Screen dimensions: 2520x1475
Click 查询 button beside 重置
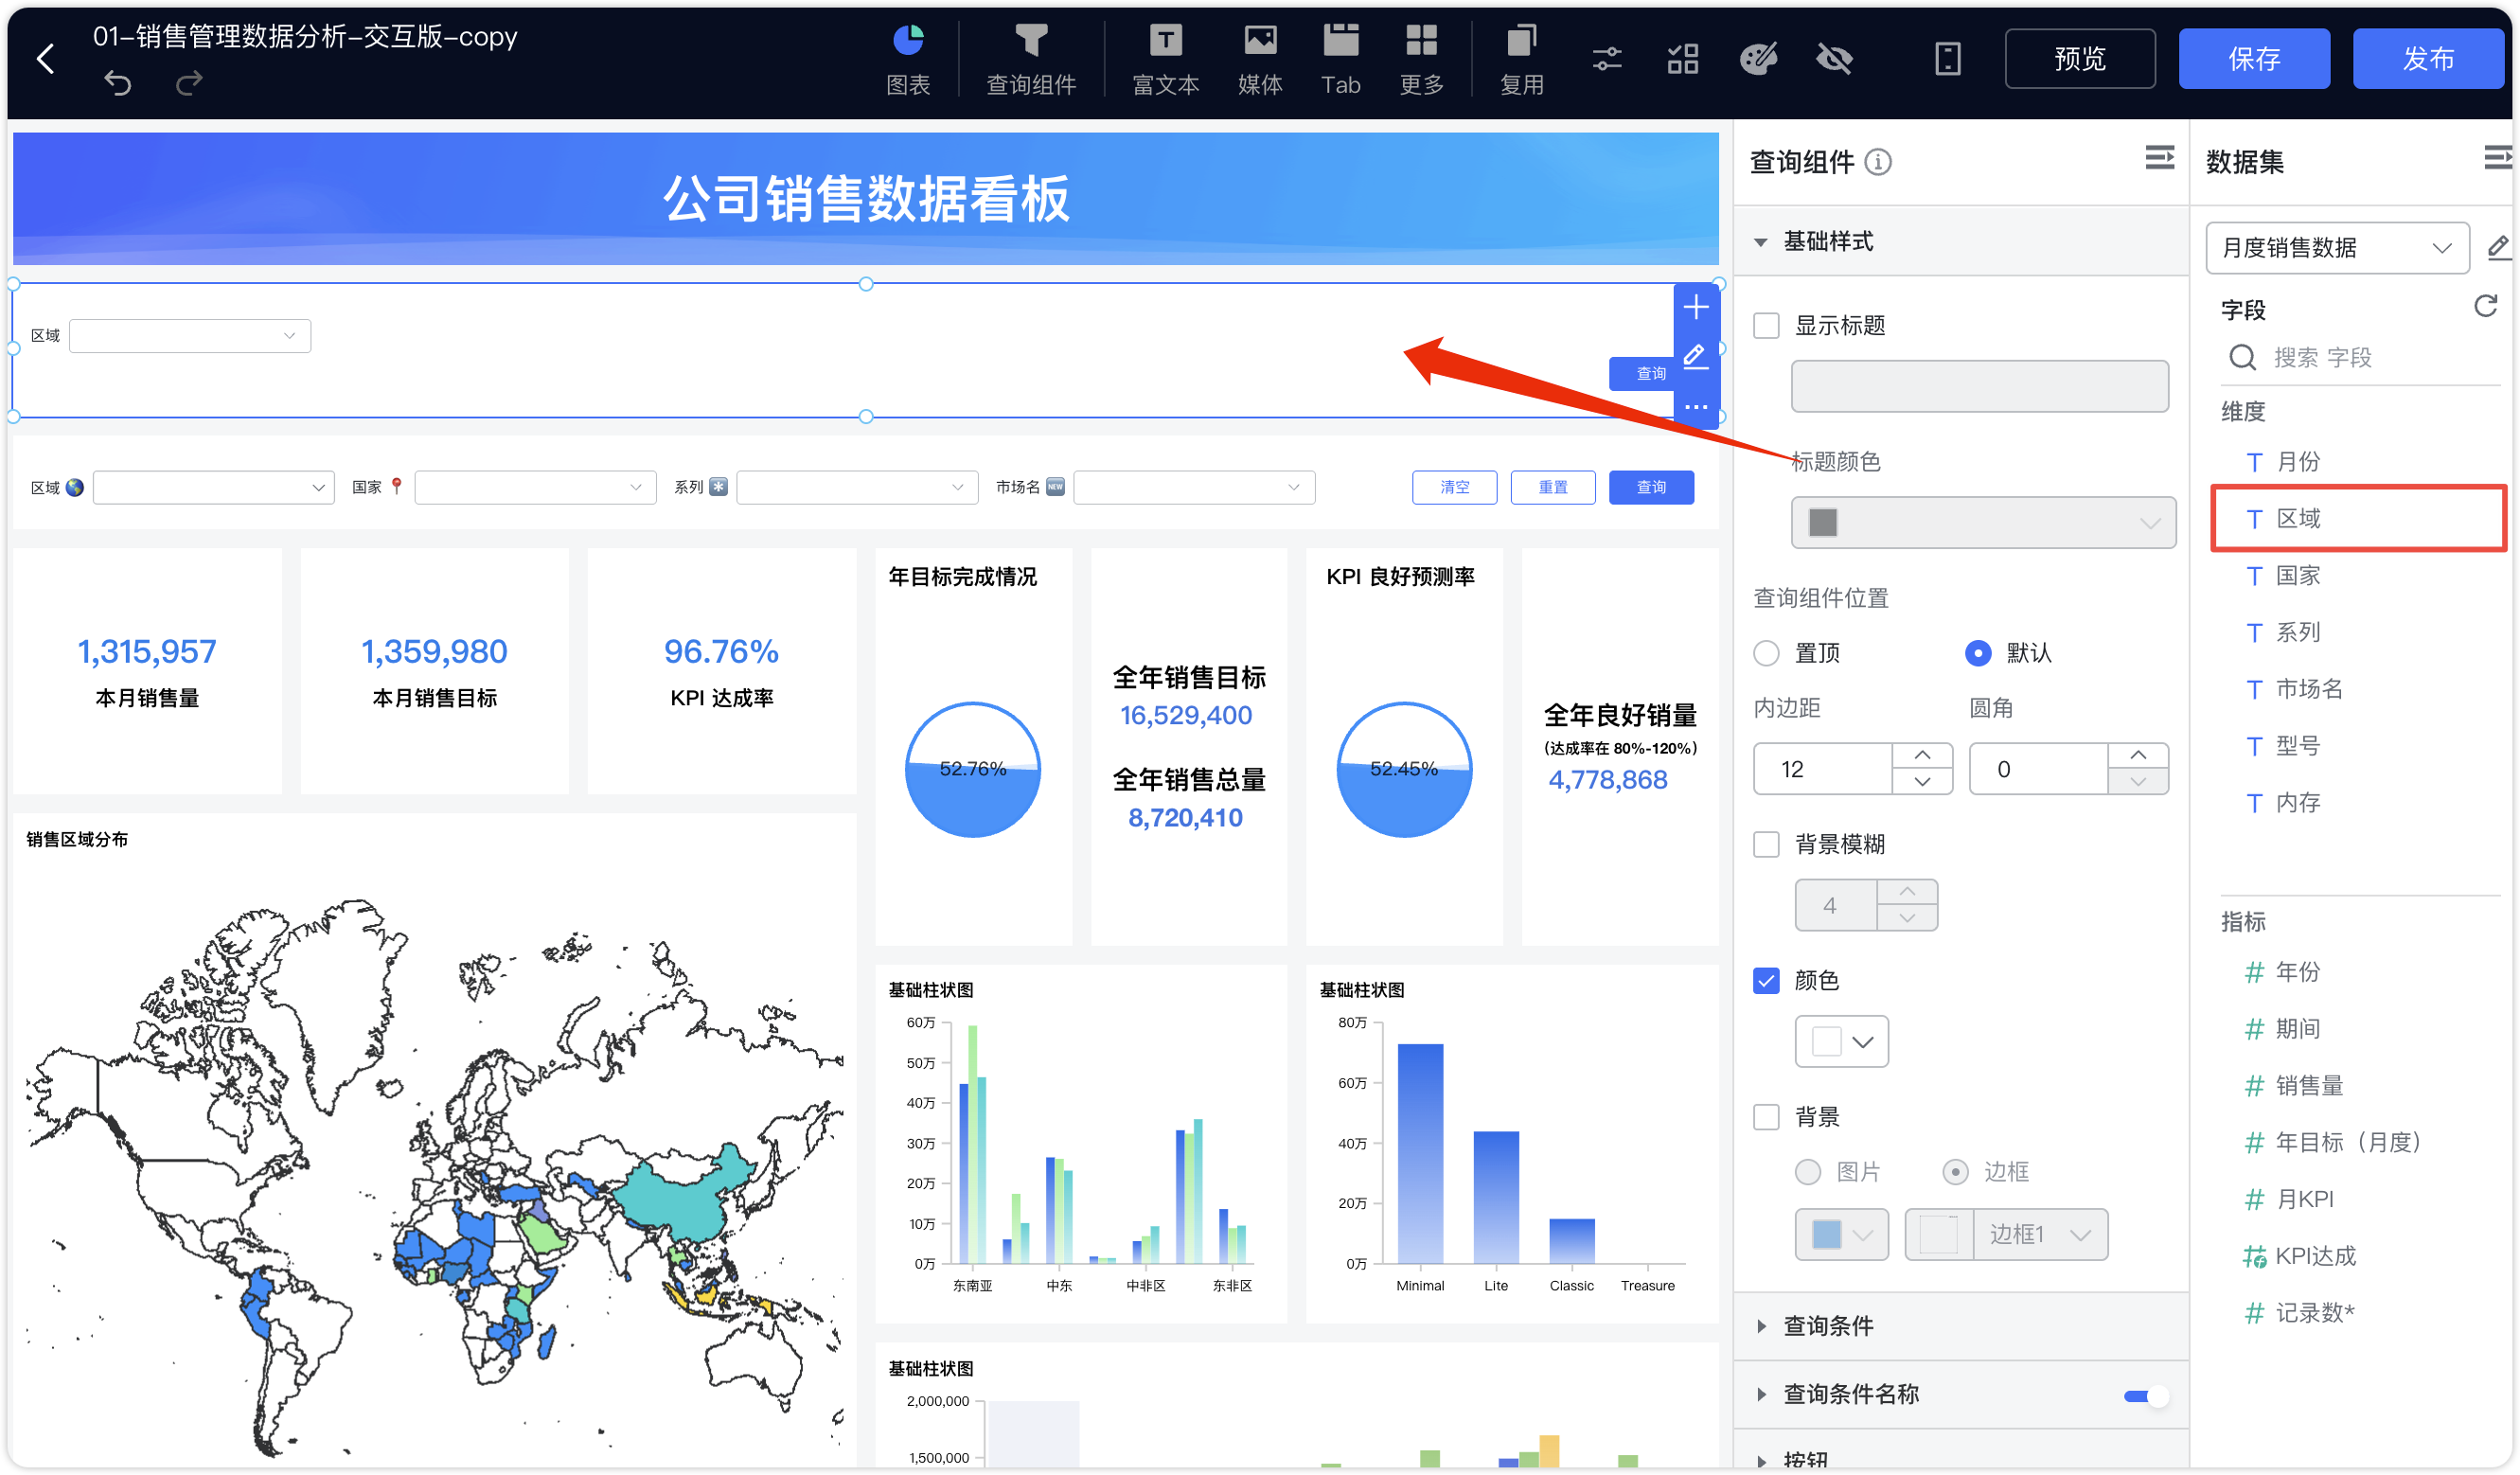click(1651, 488)
